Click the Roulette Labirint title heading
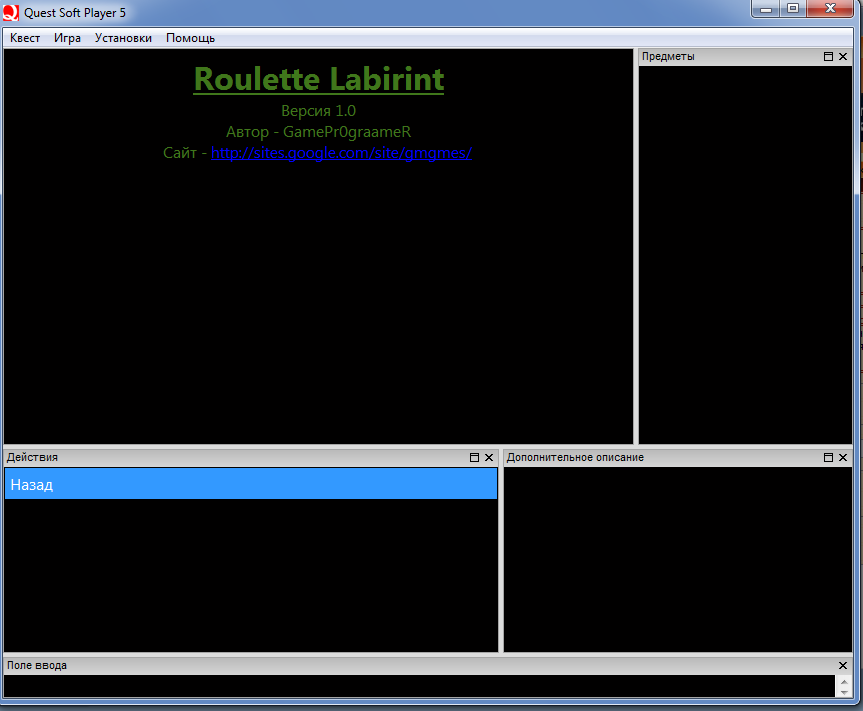Viewport: 863px width, 711px height. (319, 79)
